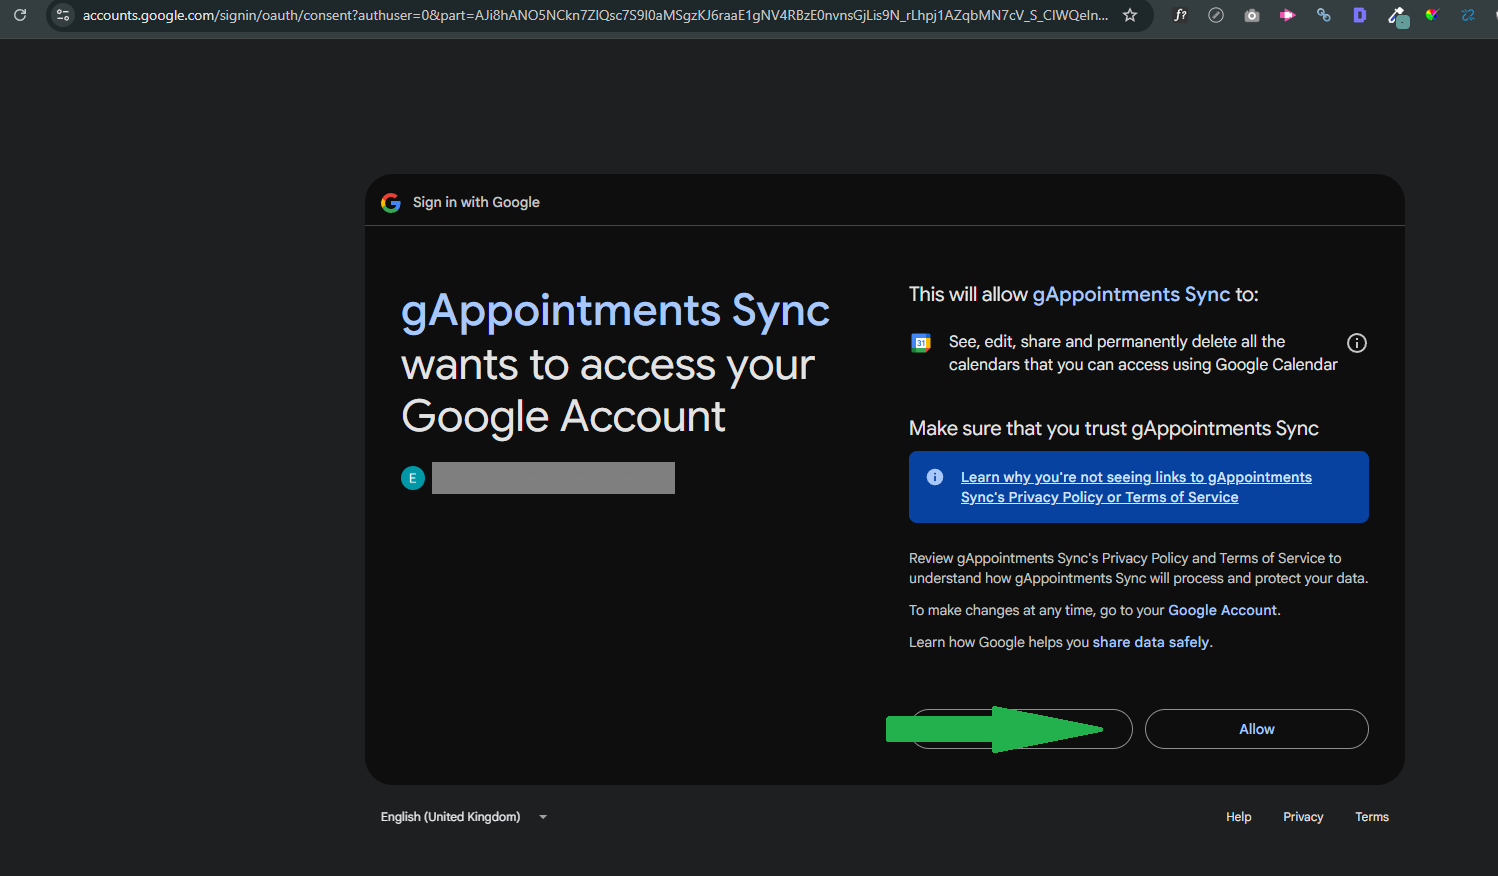Click info icon in blue notice box

(935, 477)
